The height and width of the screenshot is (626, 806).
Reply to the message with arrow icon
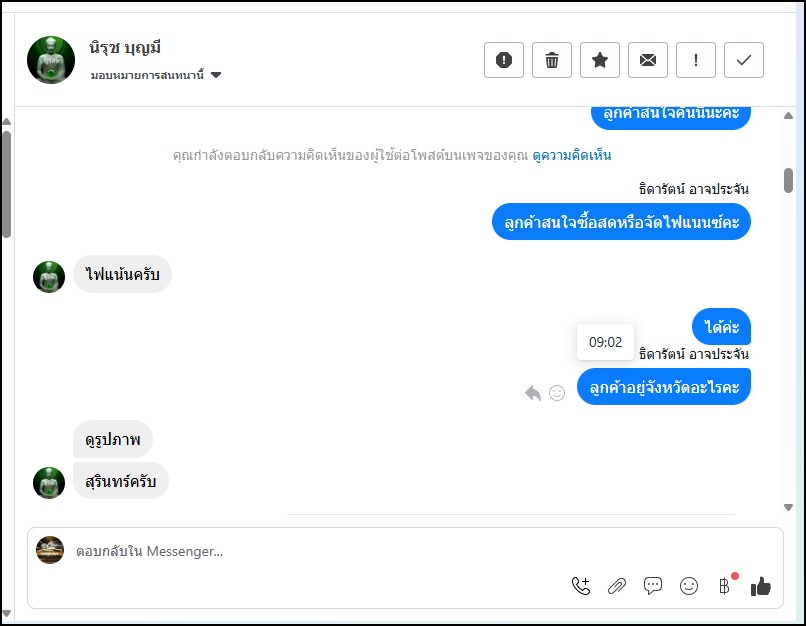click(x=533, y=393)
